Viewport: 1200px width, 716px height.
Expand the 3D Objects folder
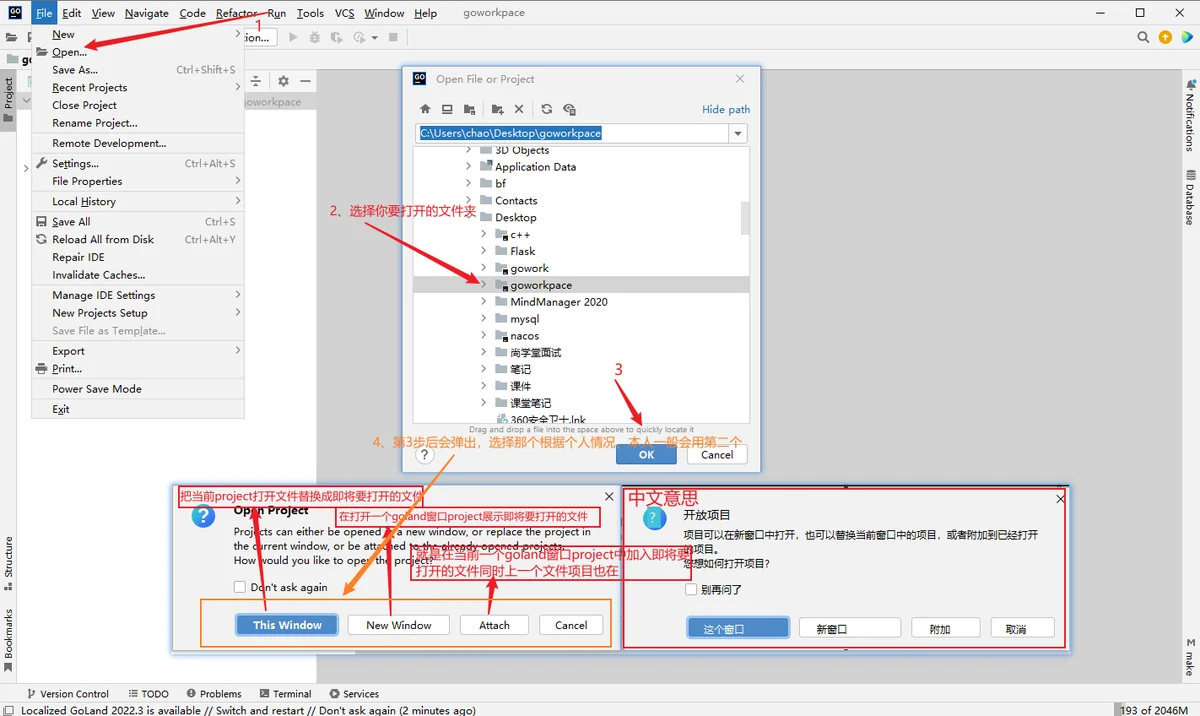tap(468, 150)
